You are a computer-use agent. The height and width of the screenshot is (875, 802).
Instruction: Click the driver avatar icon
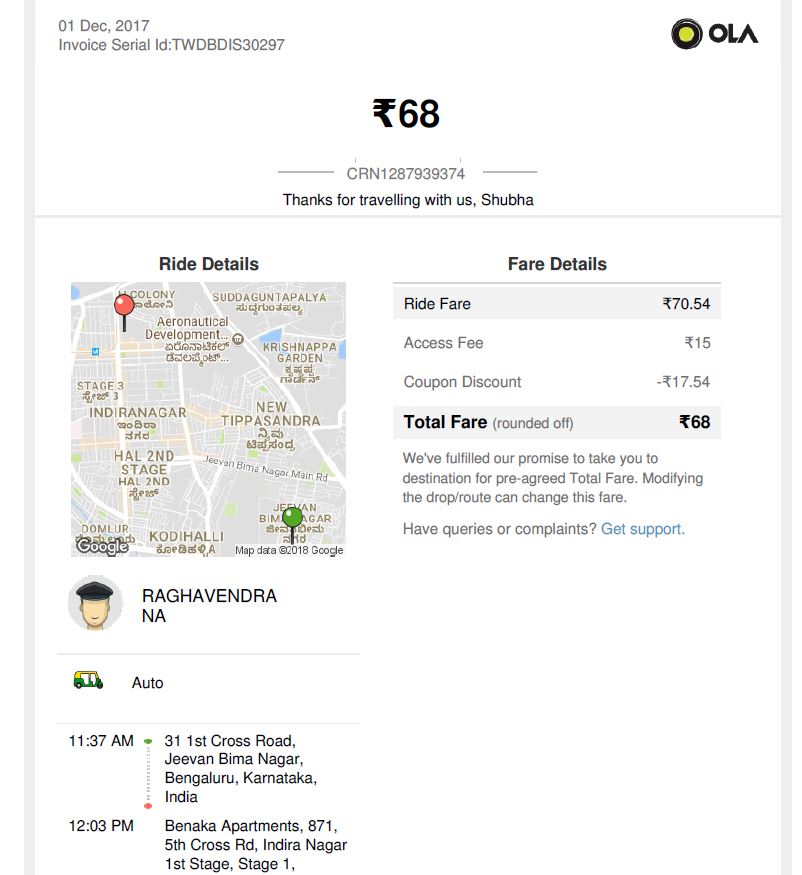(x=95, y=602)
